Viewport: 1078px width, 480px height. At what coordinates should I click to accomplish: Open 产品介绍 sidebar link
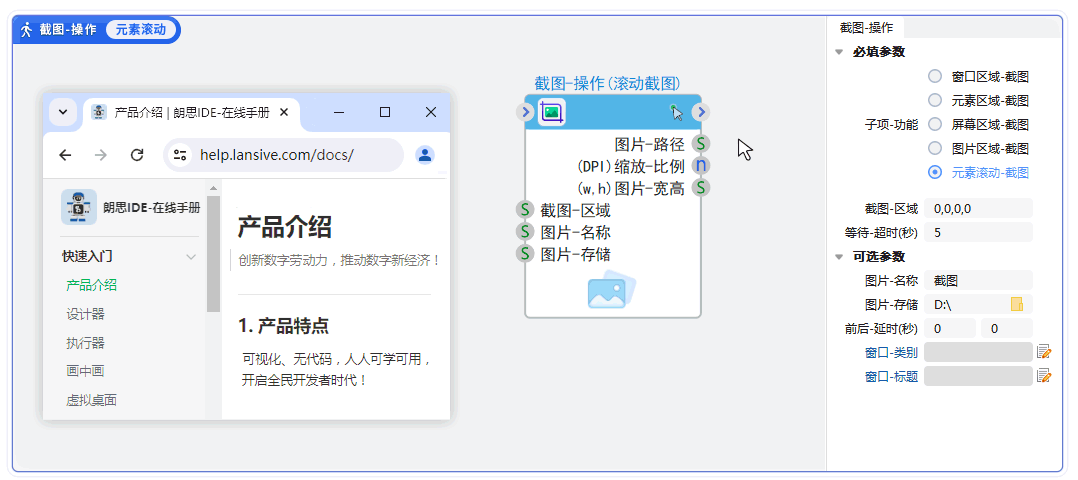pyautogui.click(x=91, y=285)
